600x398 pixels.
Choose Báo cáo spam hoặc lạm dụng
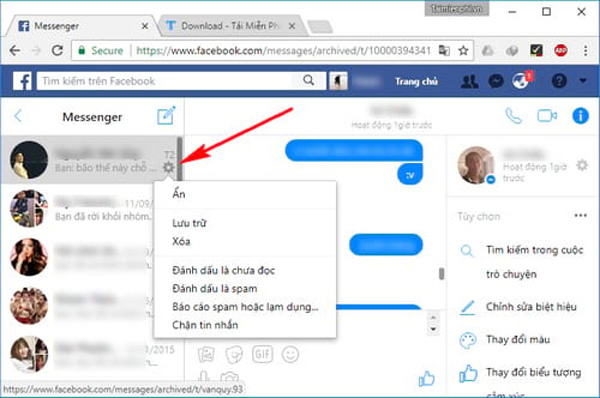245,307
